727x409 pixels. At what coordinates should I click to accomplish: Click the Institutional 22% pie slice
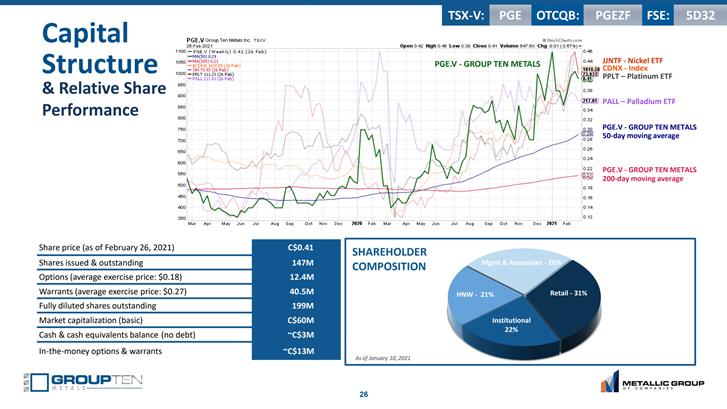(511, 325)
